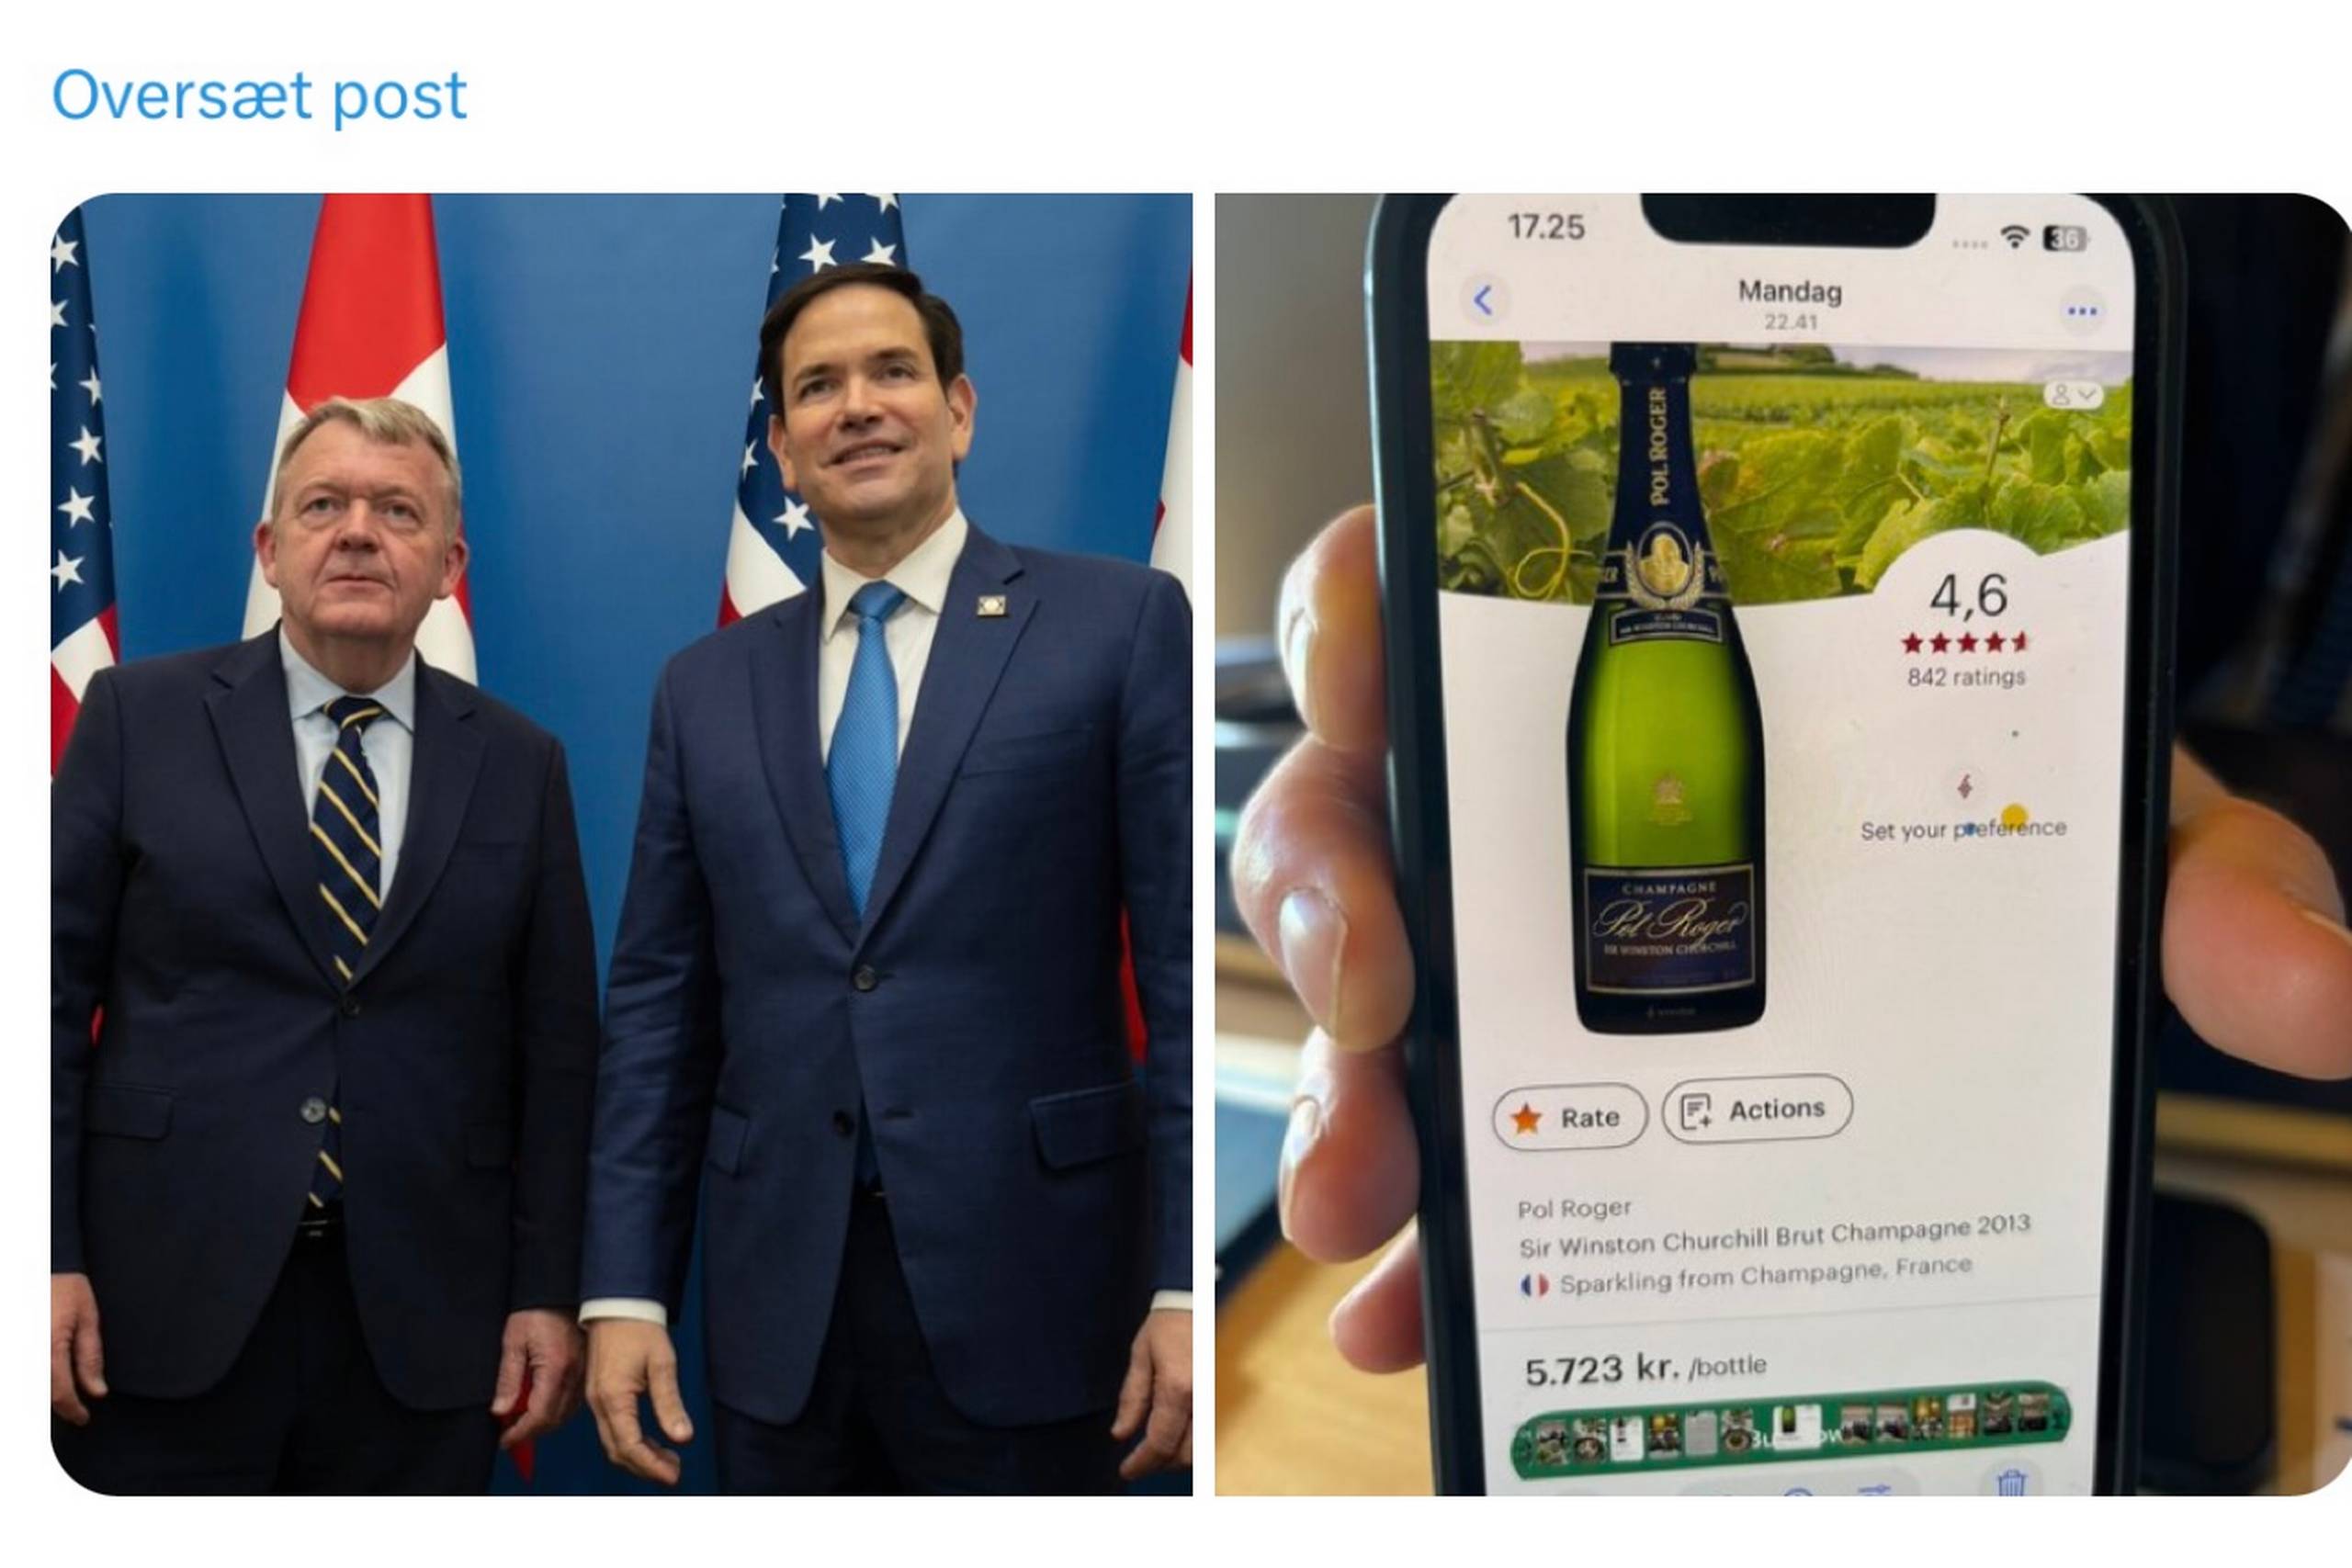Open the photo of two men with flags
Viewport: 2352px width, 1568px height.
point(621,844)
